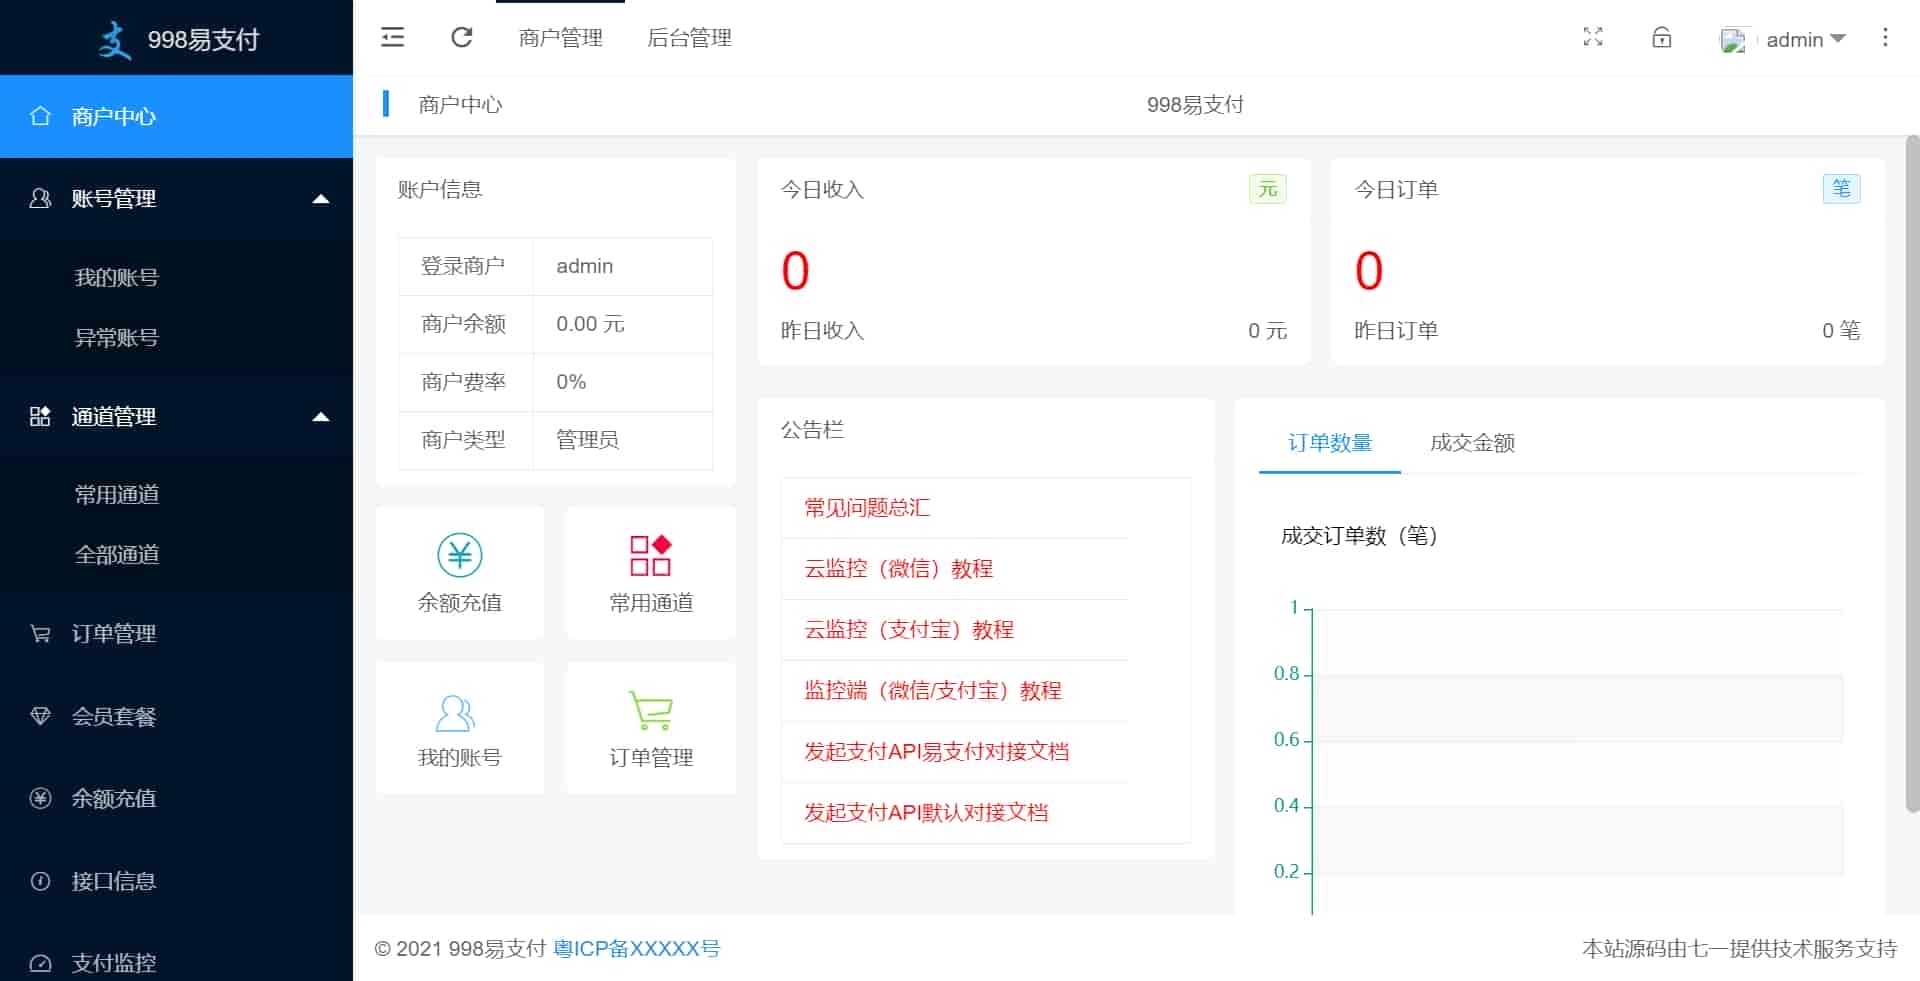Click the refresh page icon

pos(461,38)
